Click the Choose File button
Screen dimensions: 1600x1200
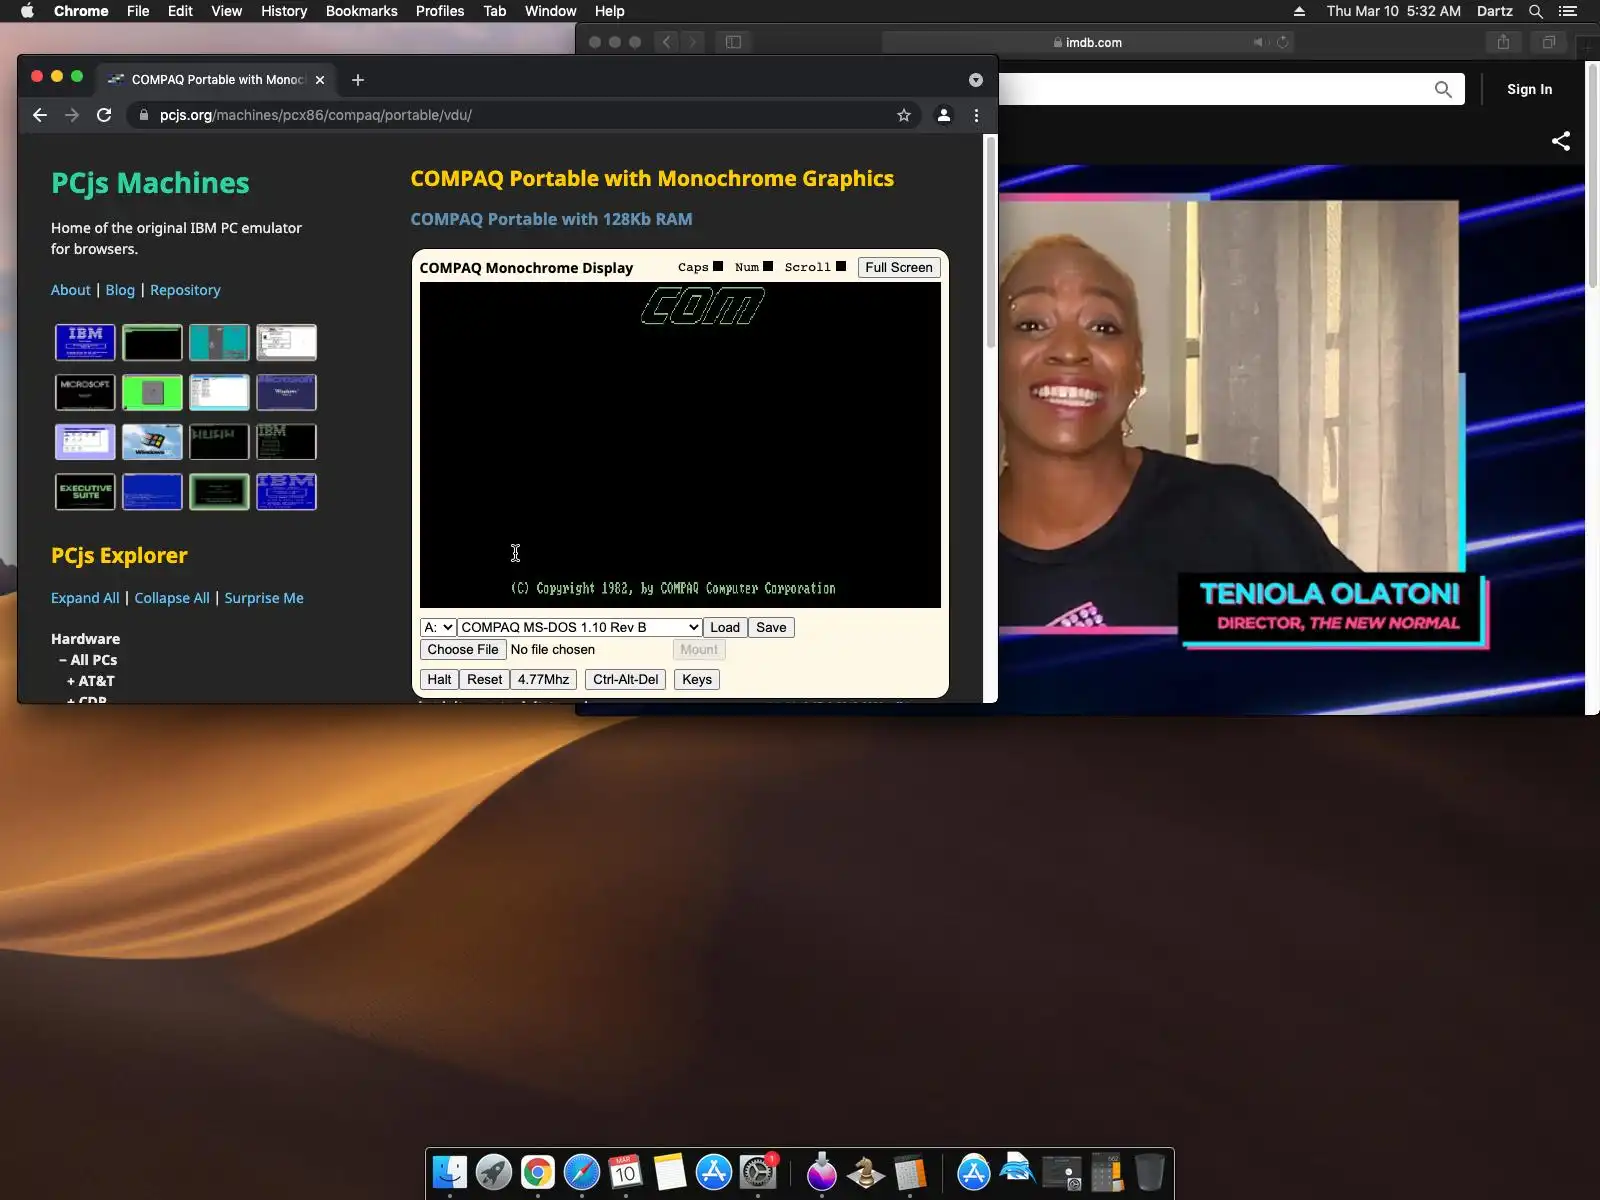(463, 650)
